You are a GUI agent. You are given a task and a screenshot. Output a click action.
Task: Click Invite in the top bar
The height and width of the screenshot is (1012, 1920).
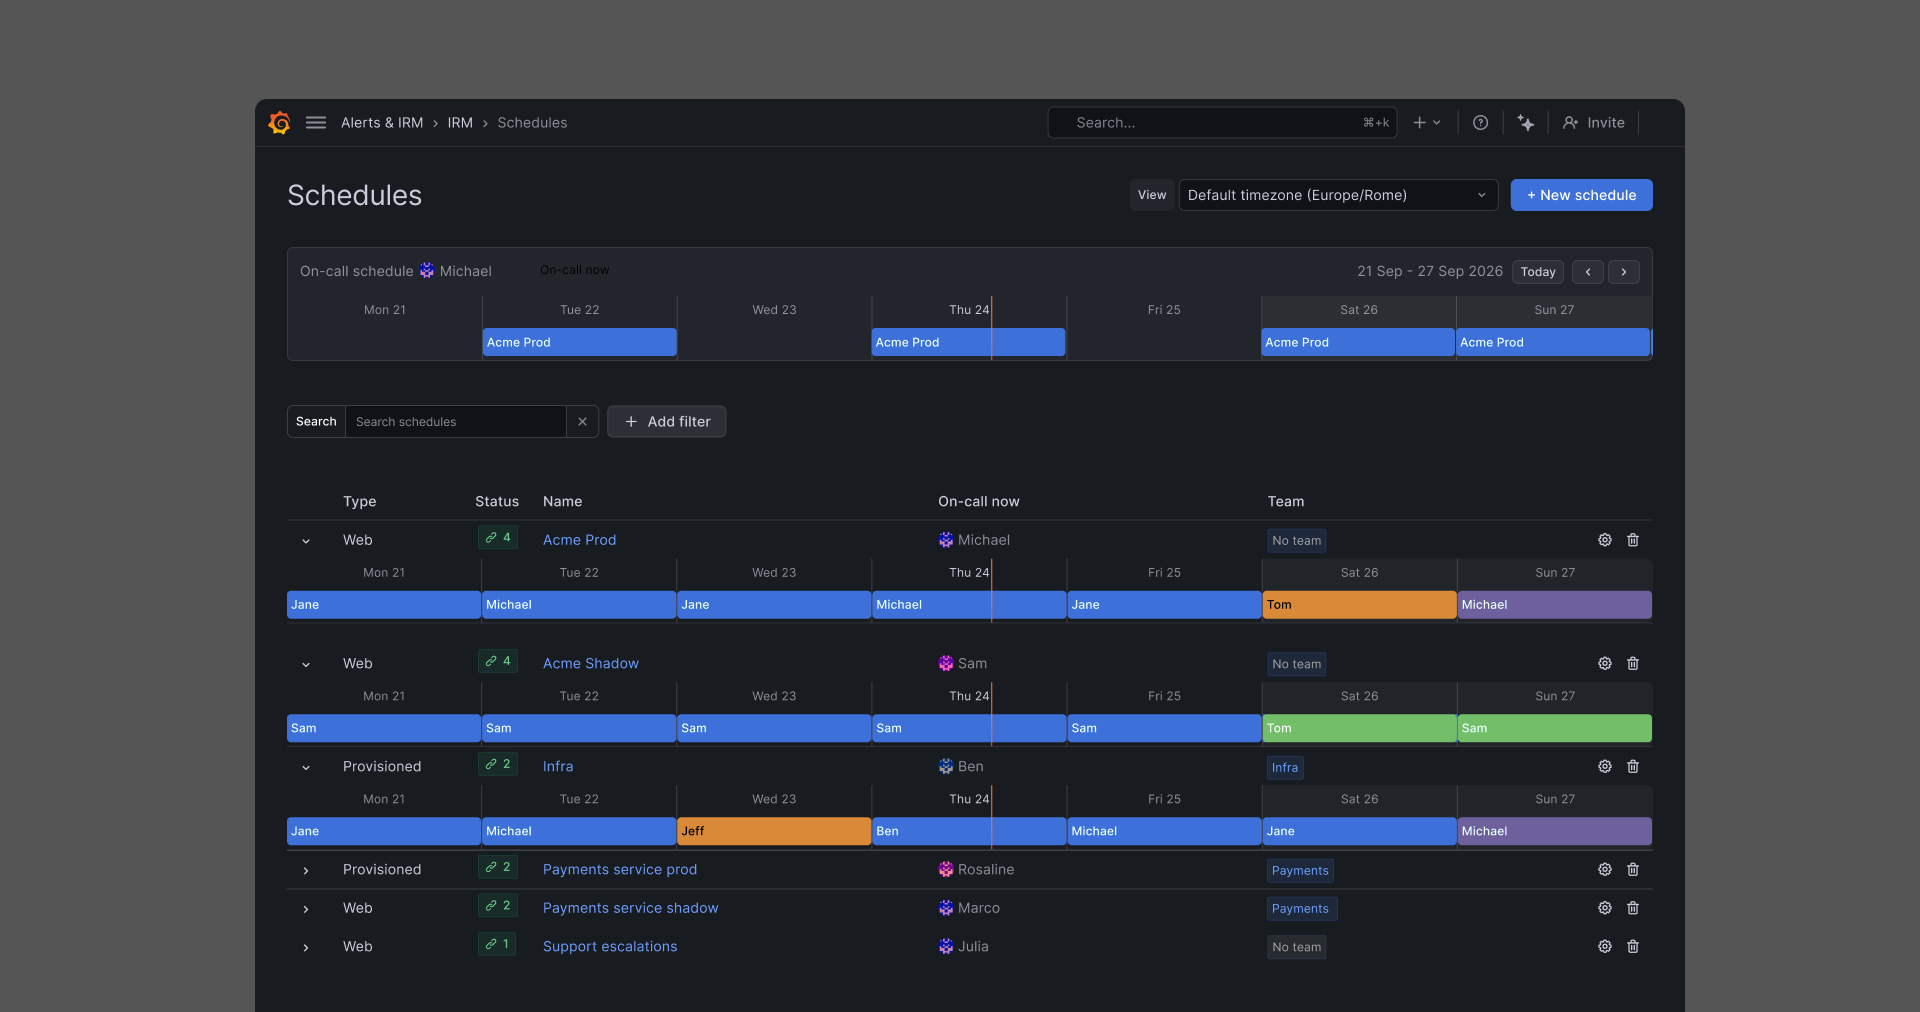tap(1594, 122)
